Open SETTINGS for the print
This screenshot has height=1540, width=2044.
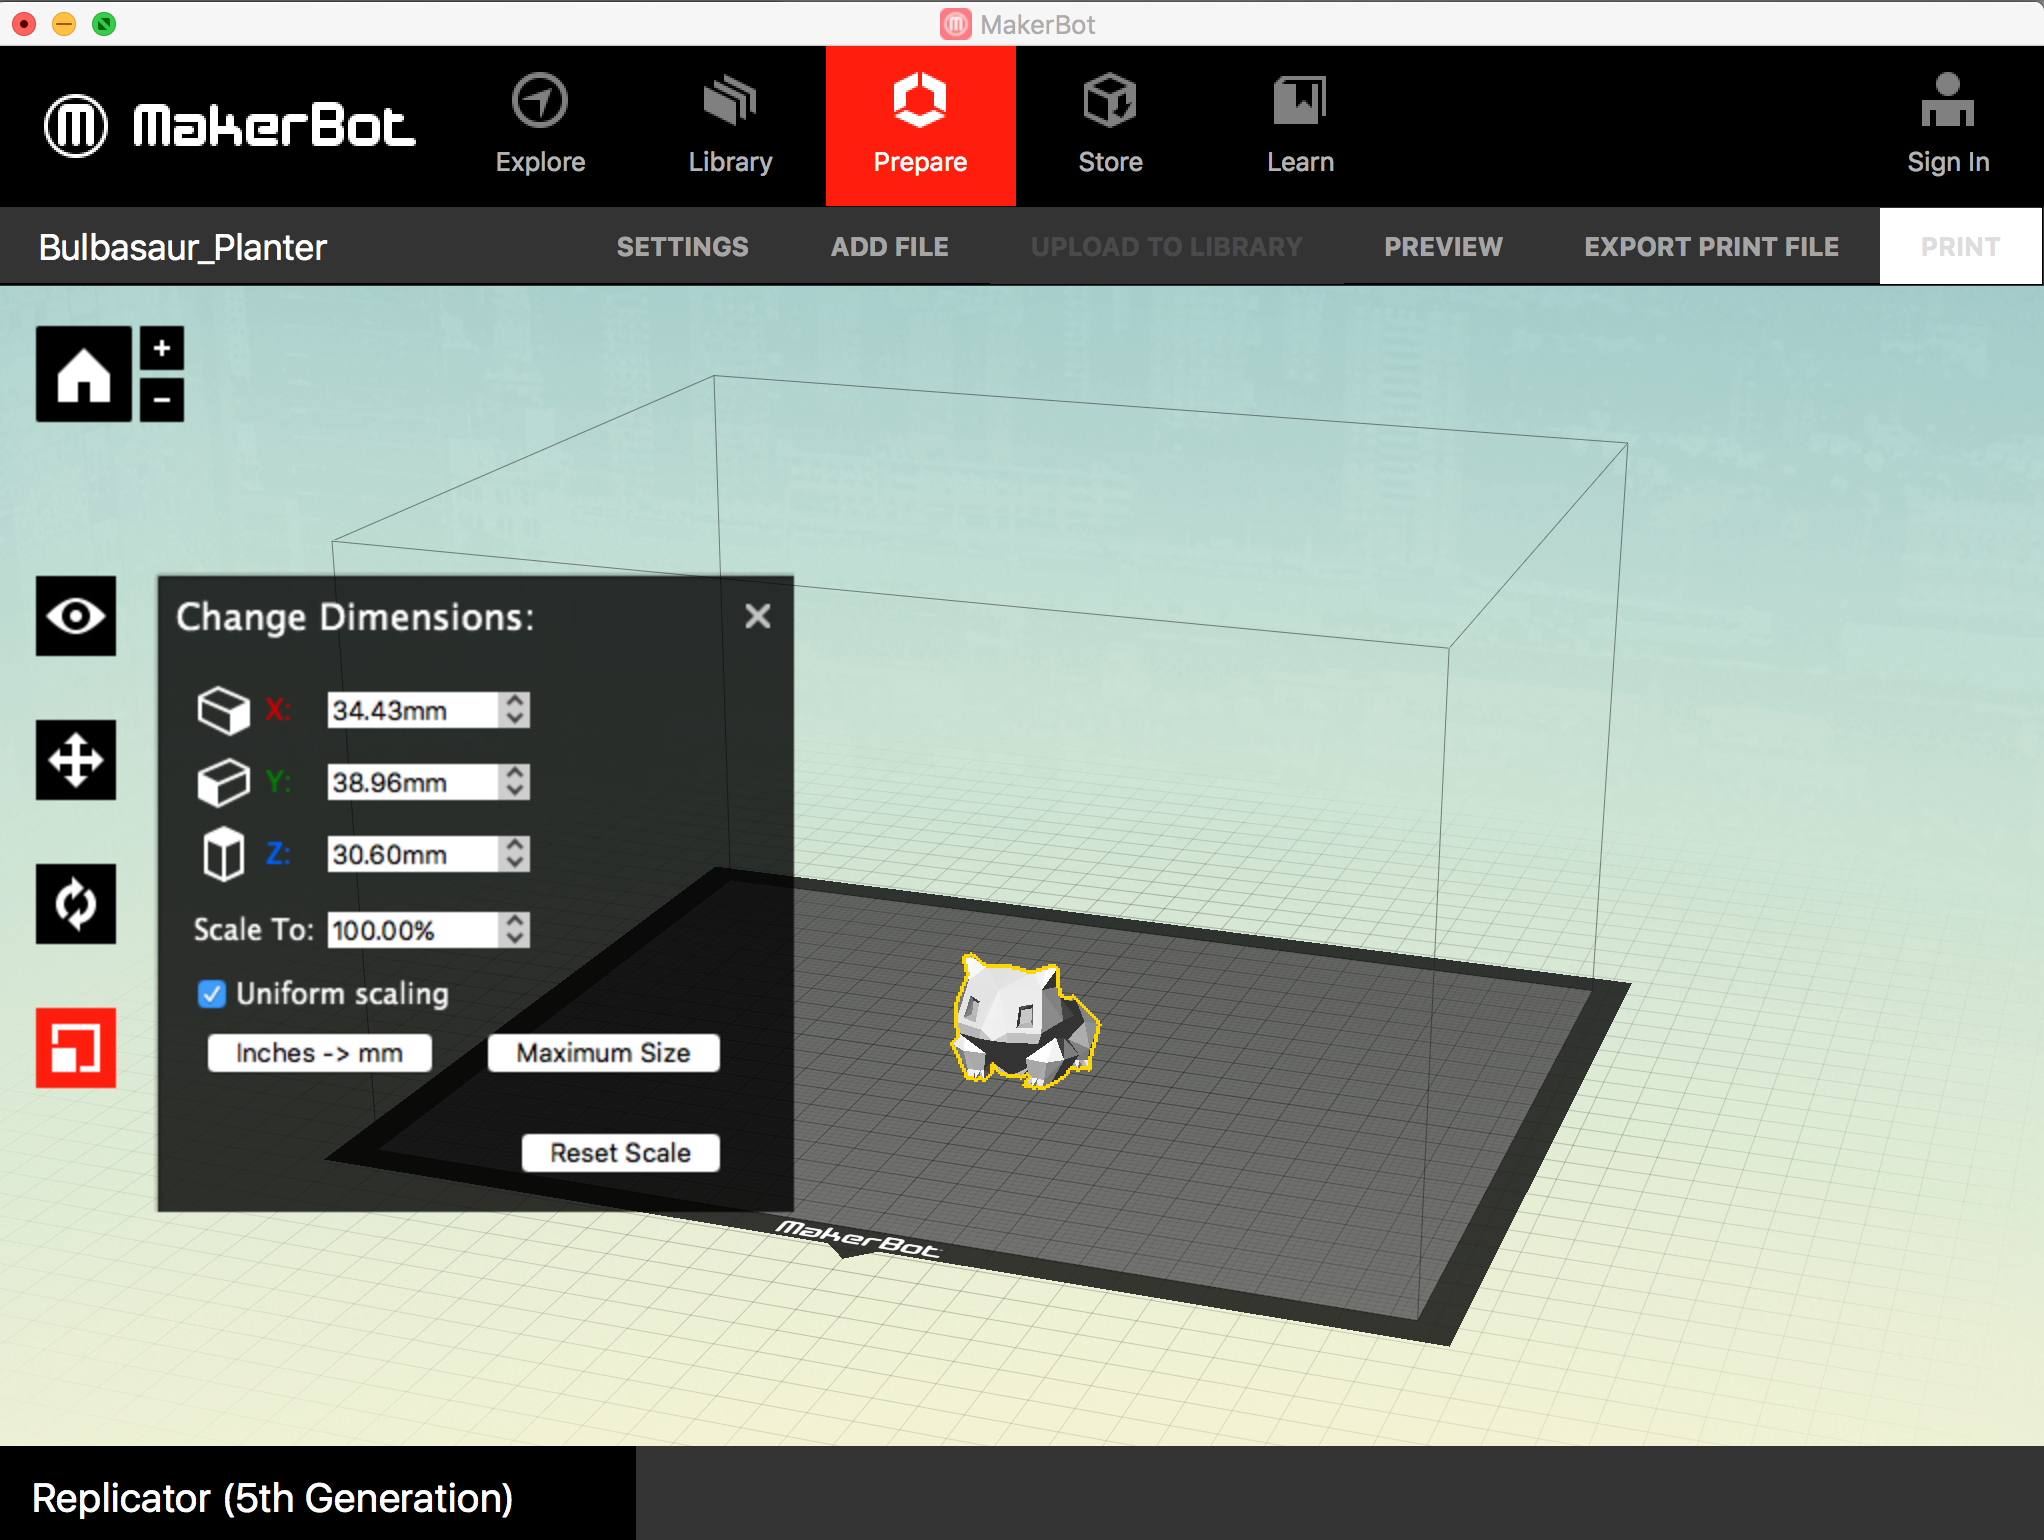point(682,247)
